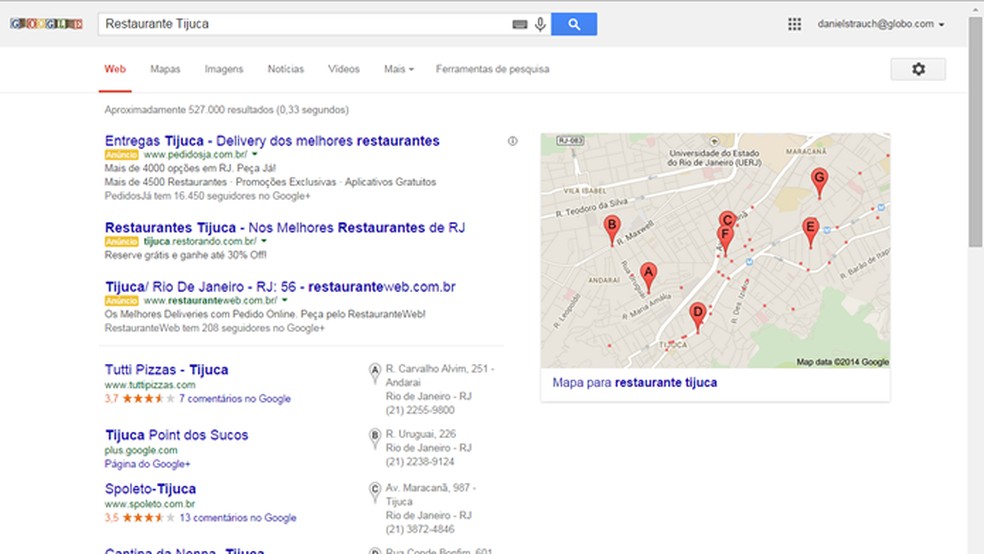984x554 pixels.
Task: Click the www.tuttipizzas.com URL
Action: point(150,385)
